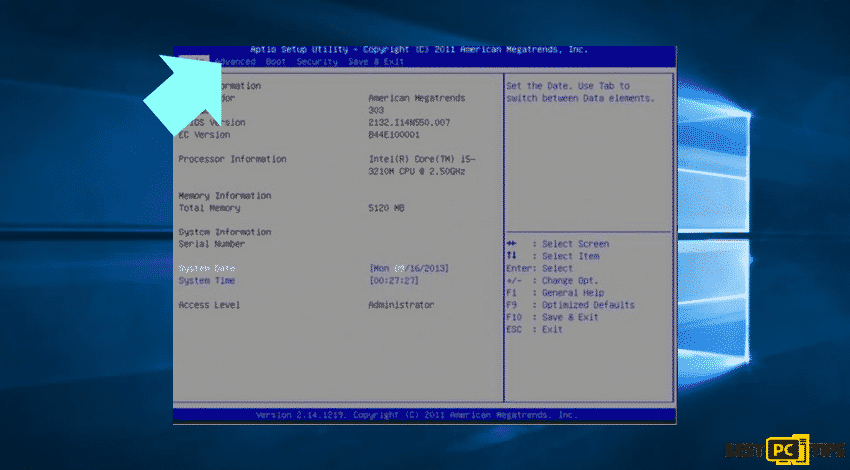Click the F10 Save & Exit entry
This screenshot has height=470, width=850.
(x=552, y=318)
